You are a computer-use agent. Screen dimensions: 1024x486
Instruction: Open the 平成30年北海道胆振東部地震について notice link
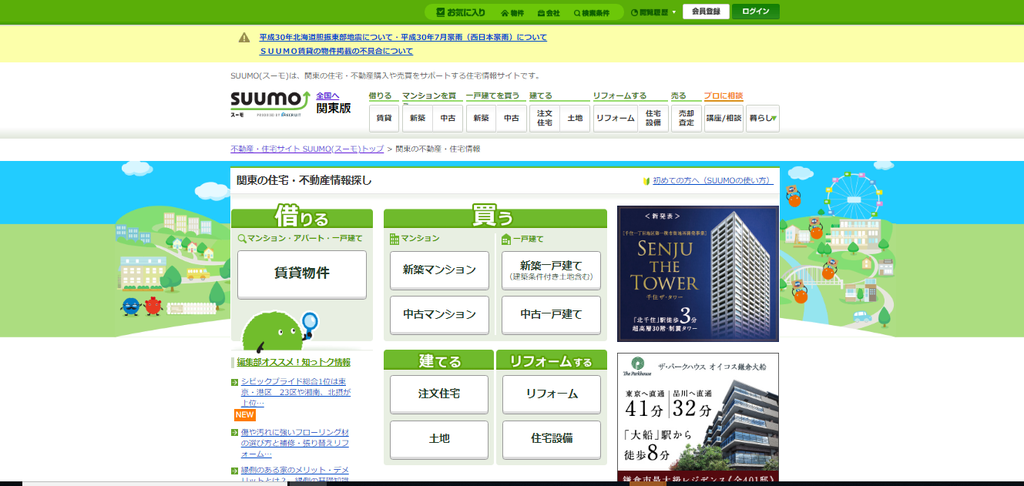[325, 38]
